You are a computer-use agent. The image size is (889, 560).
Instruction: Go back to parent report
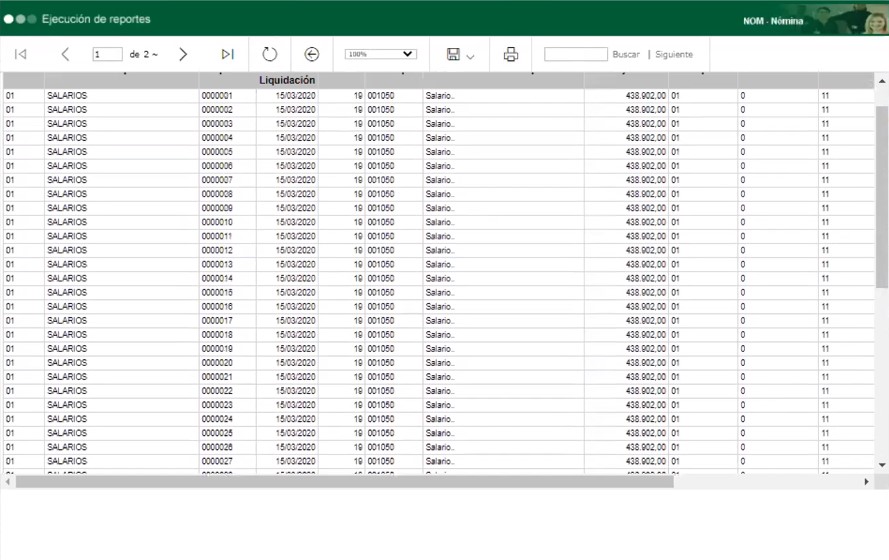click(x=311, y=54)
